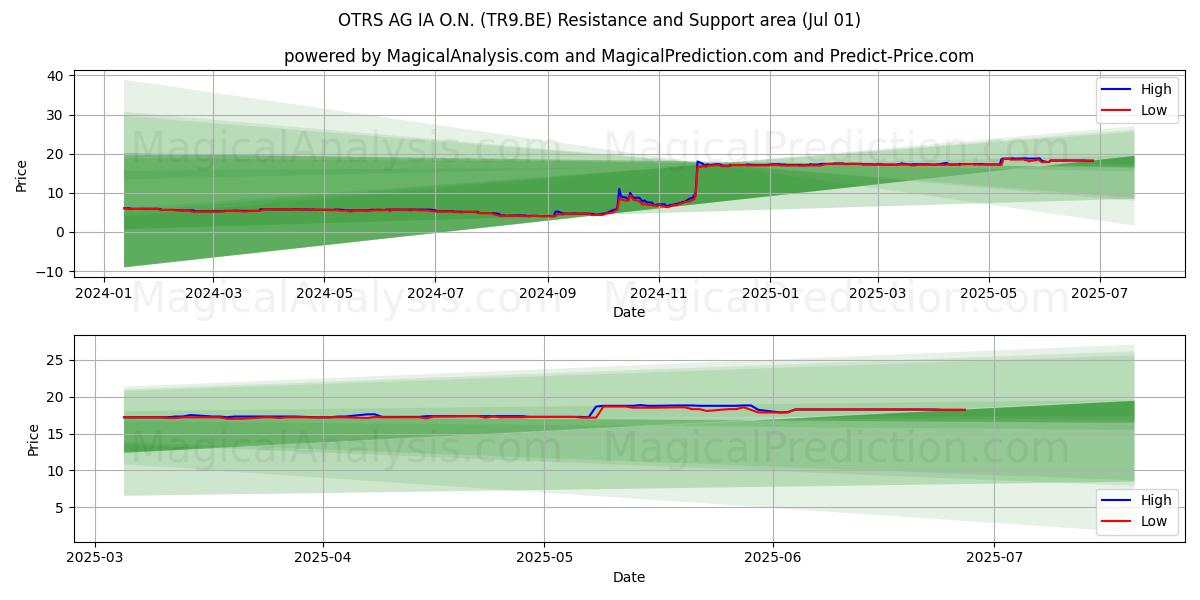This screenshot has width=1200, height=600.
Task: Click the −10 price tick on top chart
Action: point(48,271)
